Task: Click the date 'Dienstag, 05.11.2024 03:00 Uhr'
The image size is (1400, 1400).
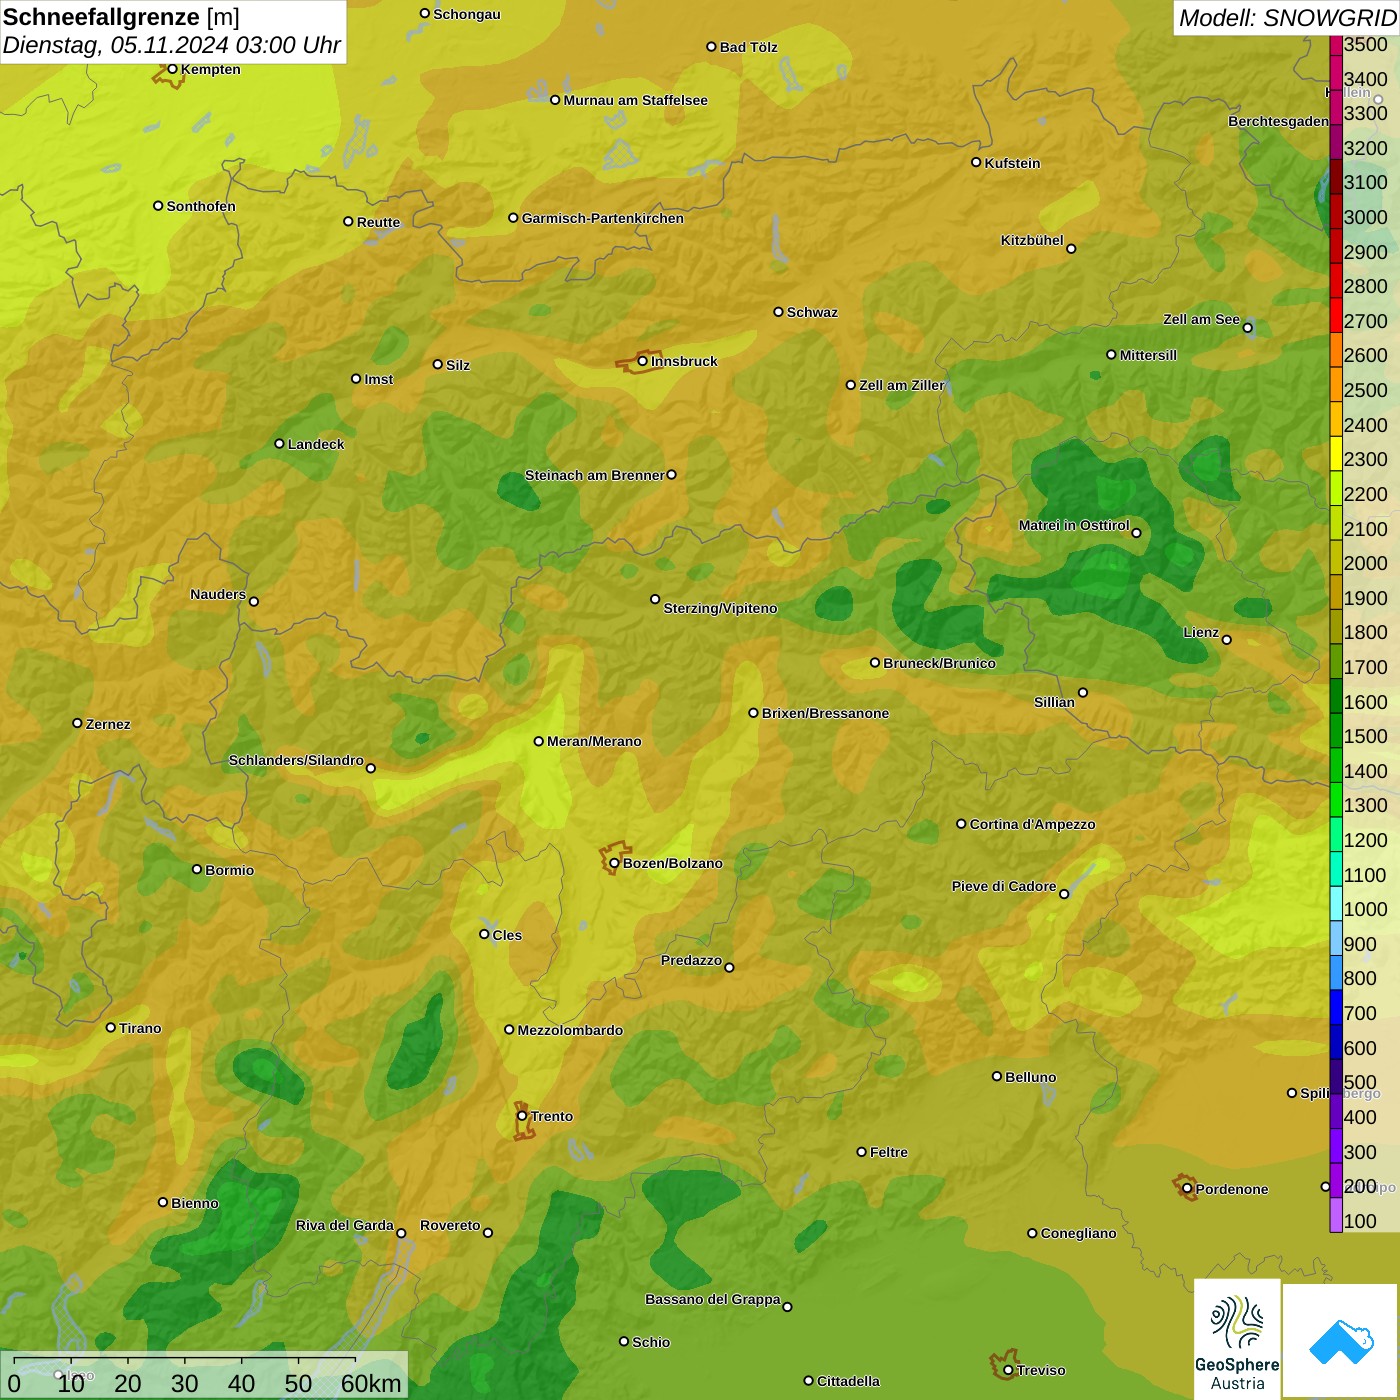Action: (172, 45)
